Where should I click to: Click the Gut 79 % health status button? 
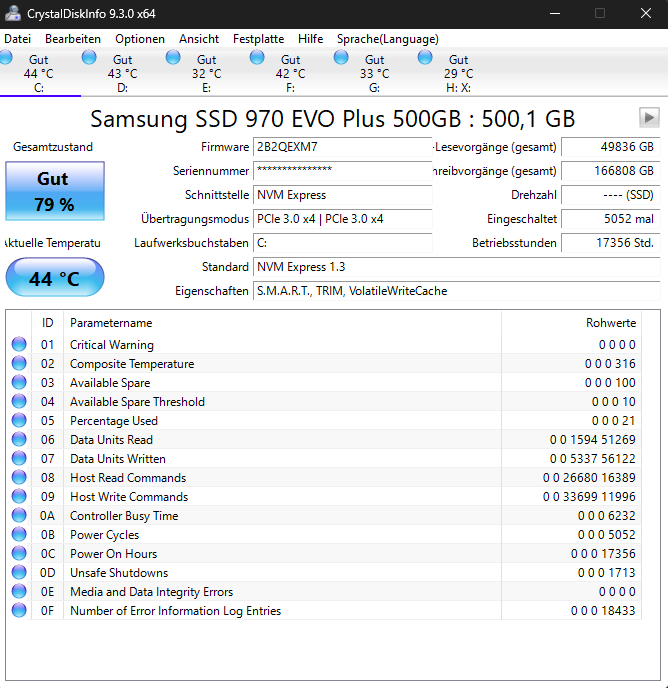pos(55,191)
